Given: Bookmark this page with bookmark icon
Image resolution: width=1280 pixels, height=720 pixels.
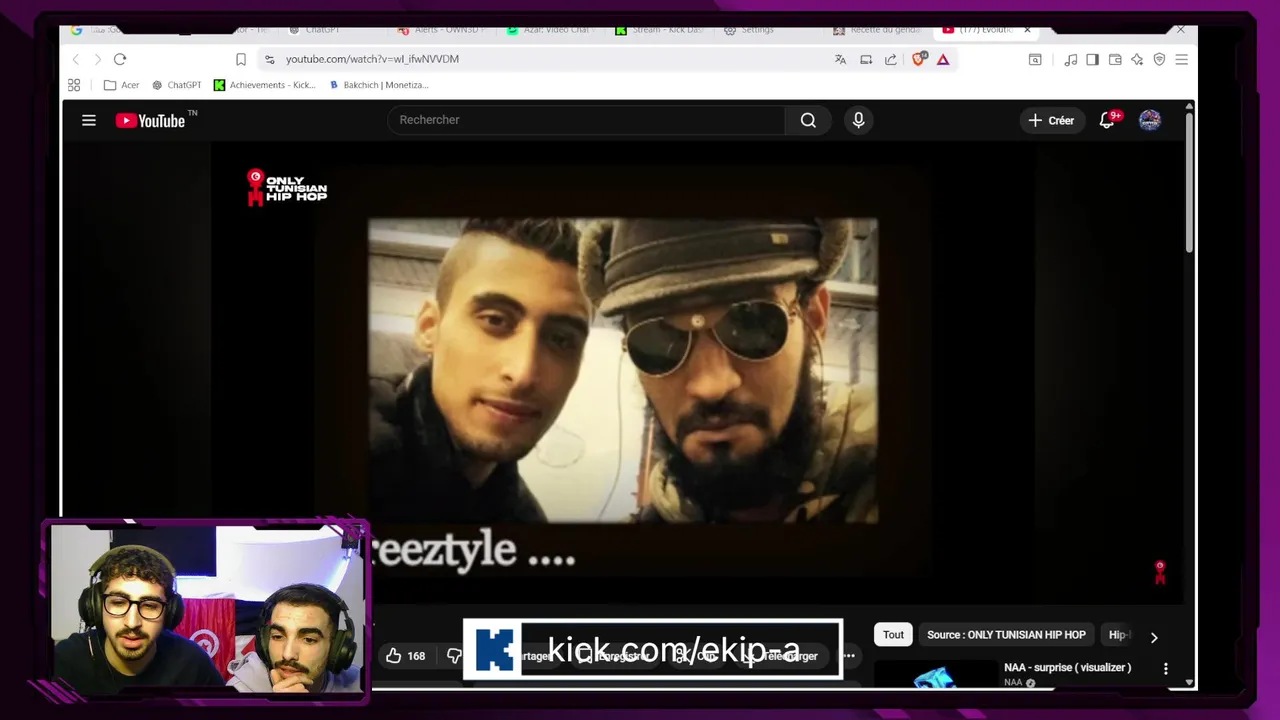Looking at the screenshot, I should point(241,59).
